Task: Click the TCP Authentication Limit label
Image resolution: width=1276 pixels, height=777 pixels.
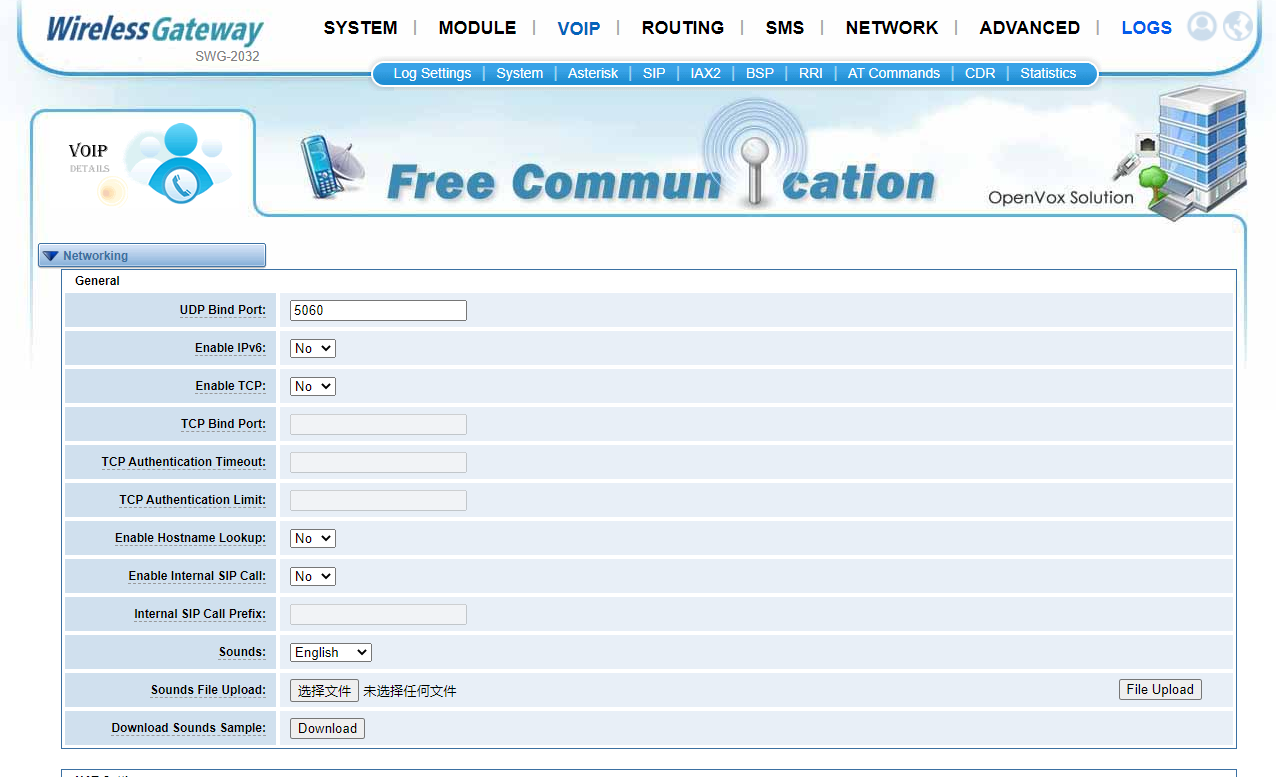Action: [193, 500]
